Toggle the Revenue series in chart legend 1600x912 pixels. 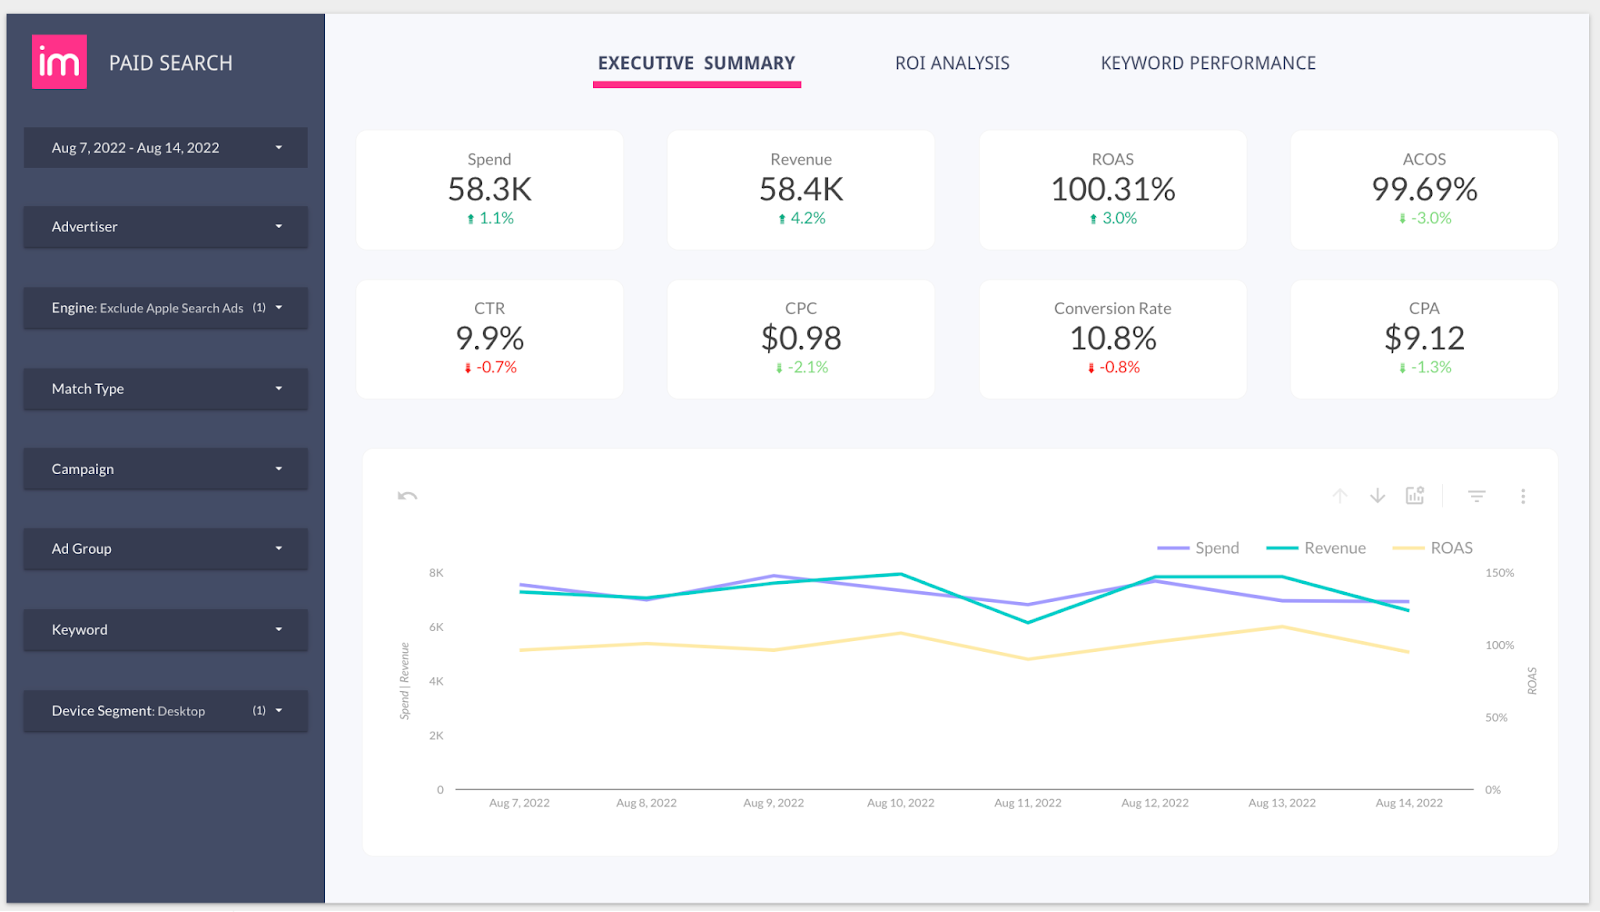tap(1317, 548)
